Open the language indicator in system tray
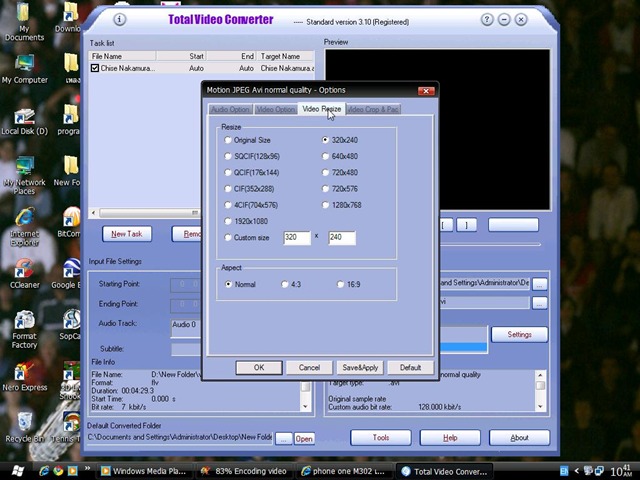This screenshot has width=640, height=480. coord(564,471)
